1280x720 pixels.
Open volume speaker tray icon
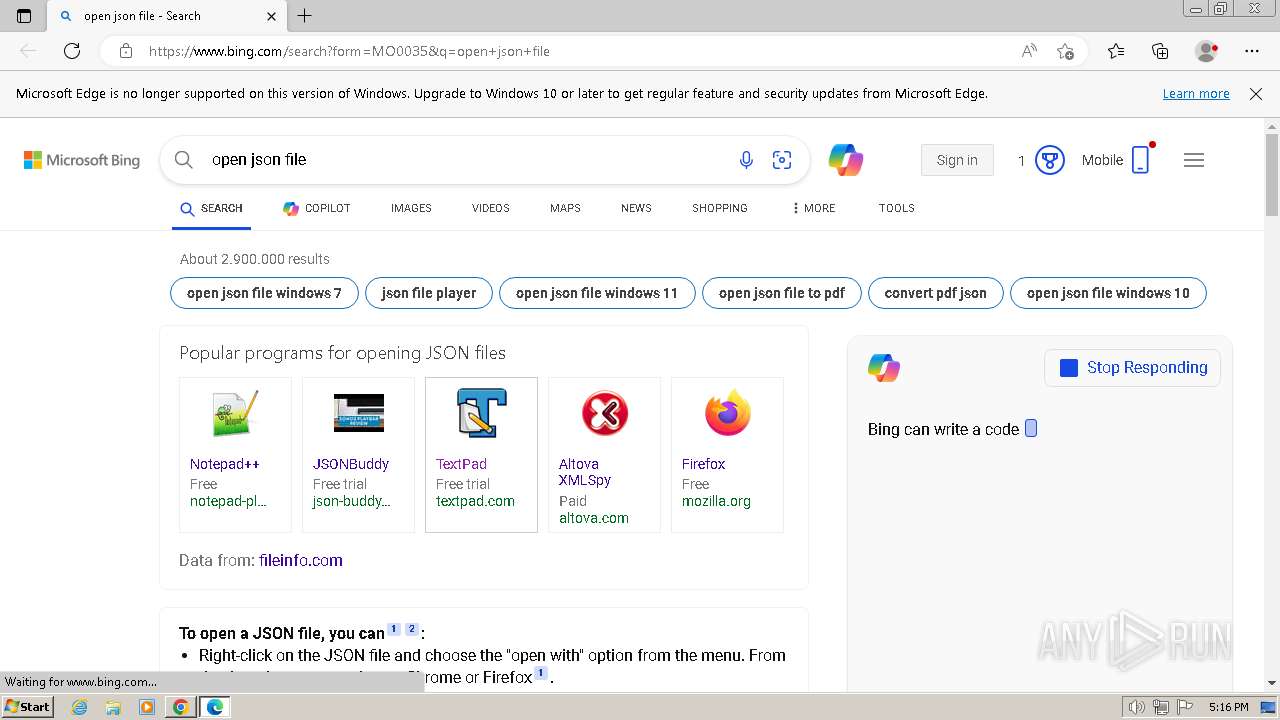[x=1138, y=707]
